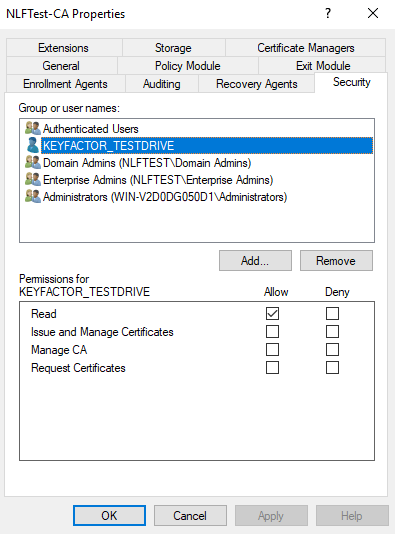Switch to the Auditing tab
The image size is (395, 534).
(162, 84)
